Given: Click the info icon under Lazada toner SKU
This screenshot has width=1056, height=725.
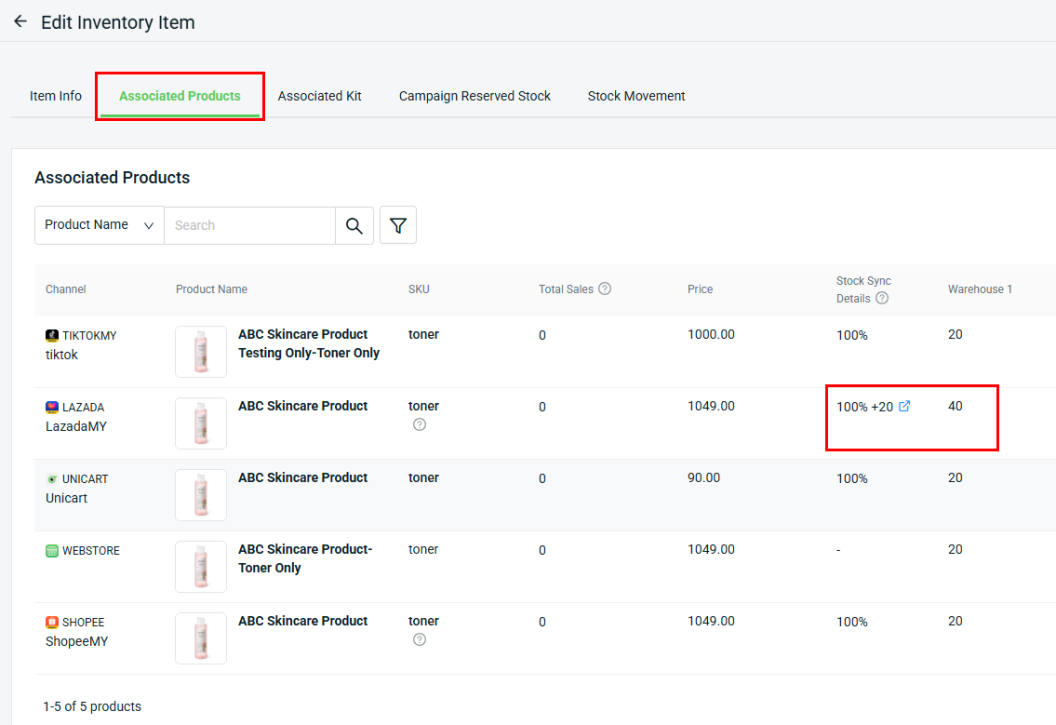Looking at the screenshot, I should [419, 425].
